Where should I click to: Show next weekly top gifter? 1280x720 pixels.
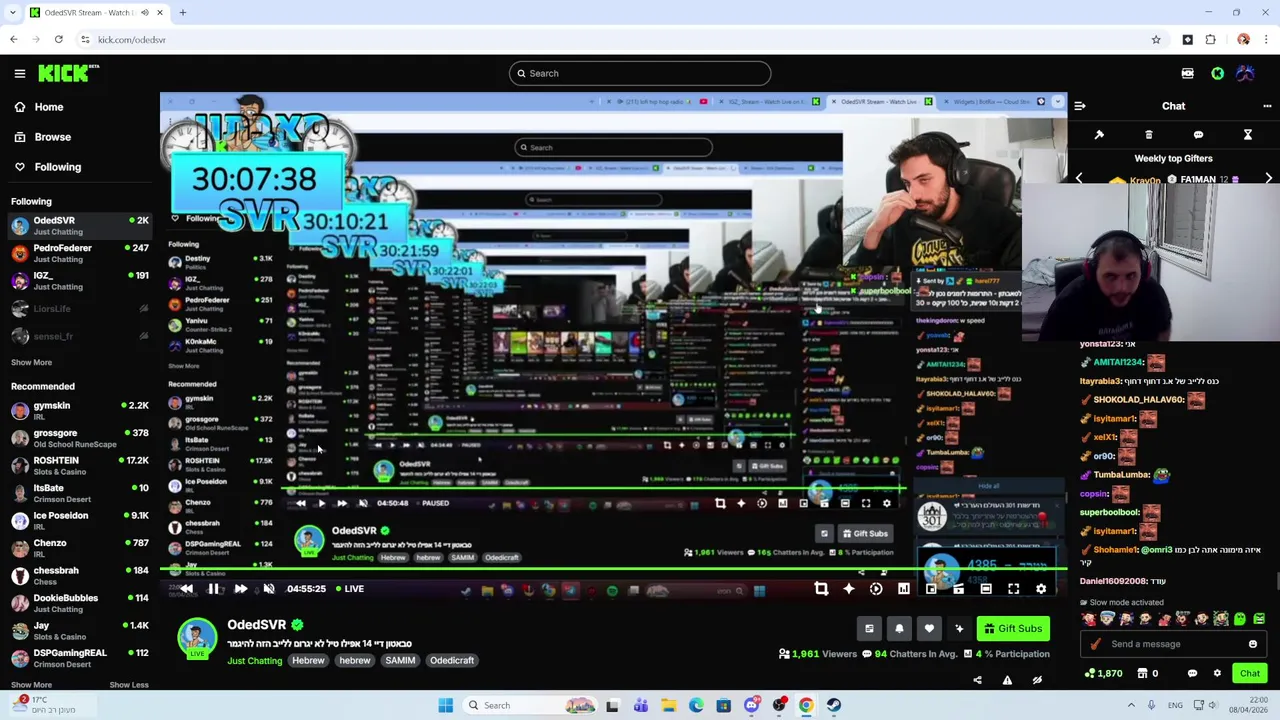[1268, 178]
